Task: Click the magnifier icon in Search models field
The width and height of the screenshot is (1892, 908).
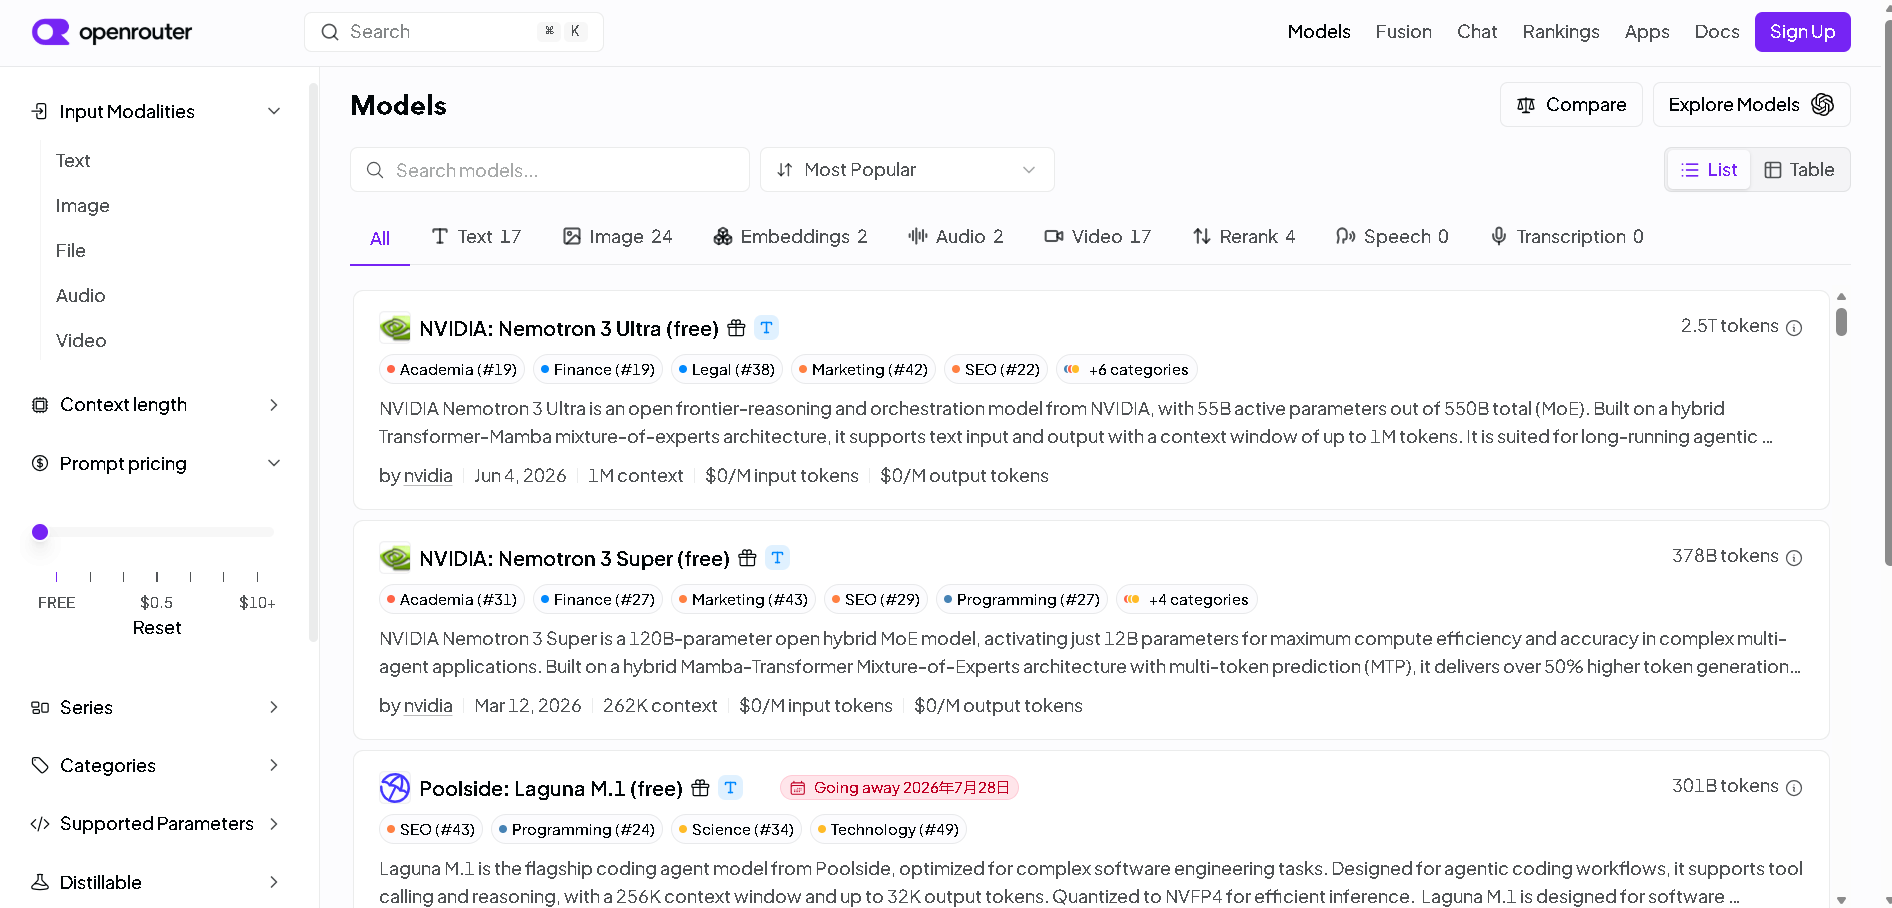Action: click(375, 170)
